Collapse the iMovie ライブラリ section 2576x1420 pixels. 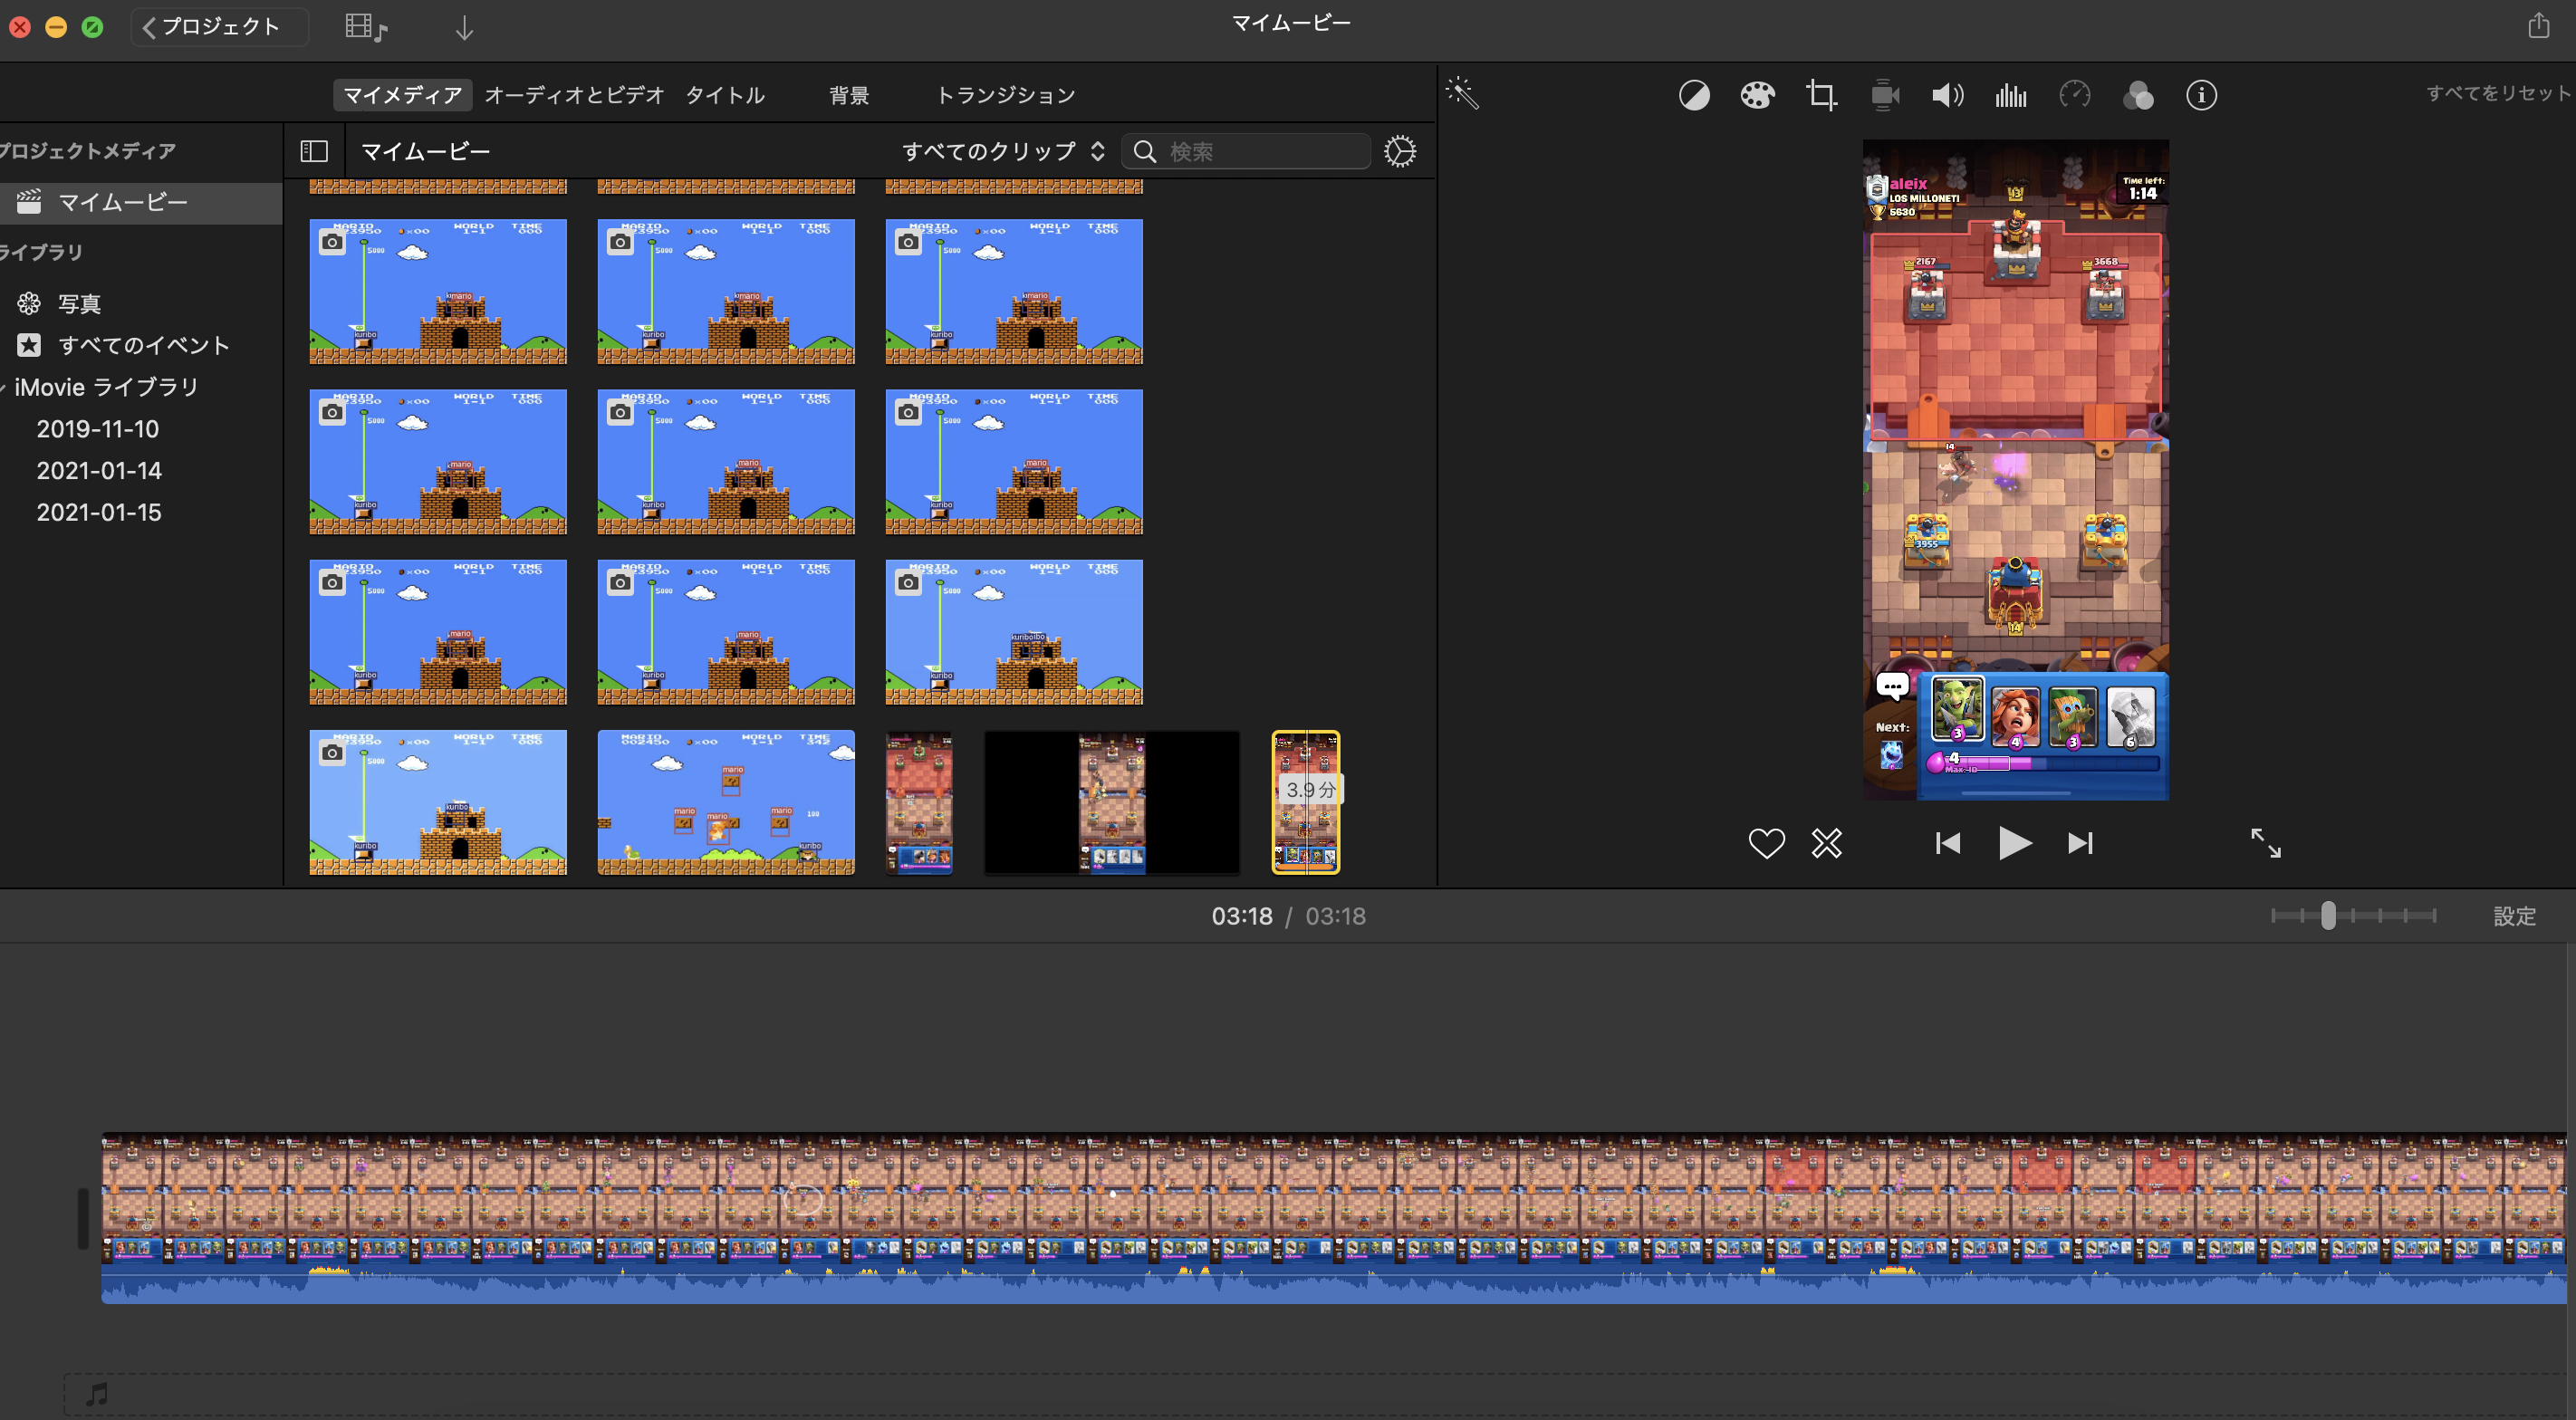pos(3,389)
